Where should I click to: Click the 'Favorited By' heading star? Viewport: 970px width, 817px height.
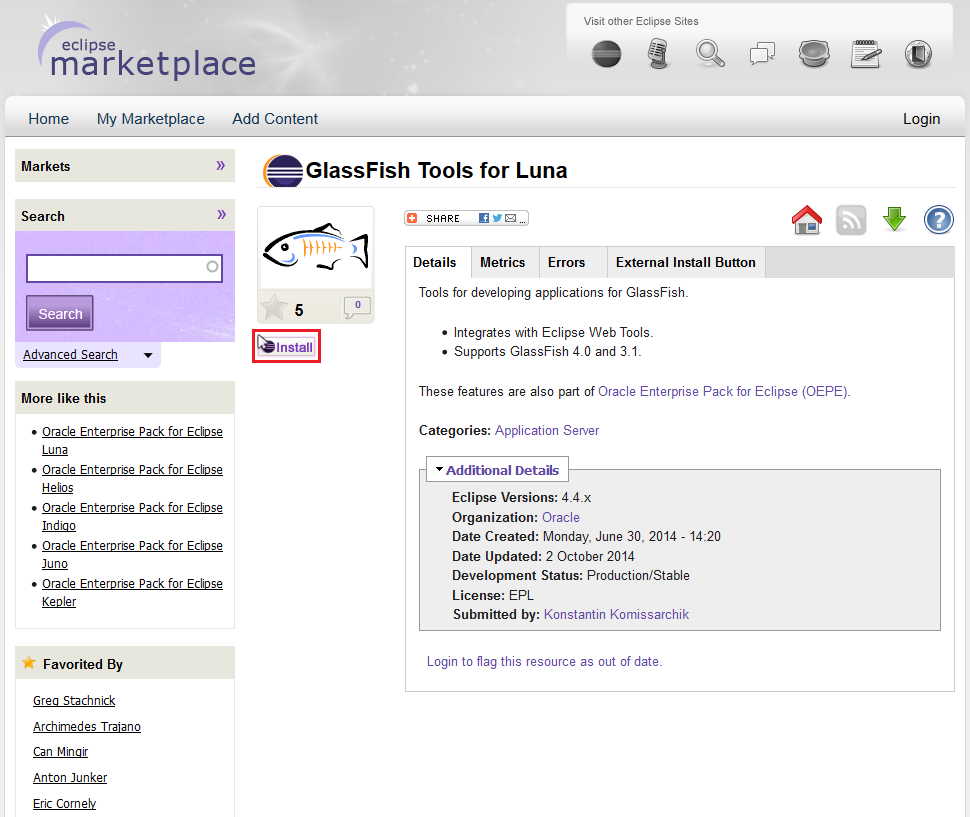tap(28, 663)
